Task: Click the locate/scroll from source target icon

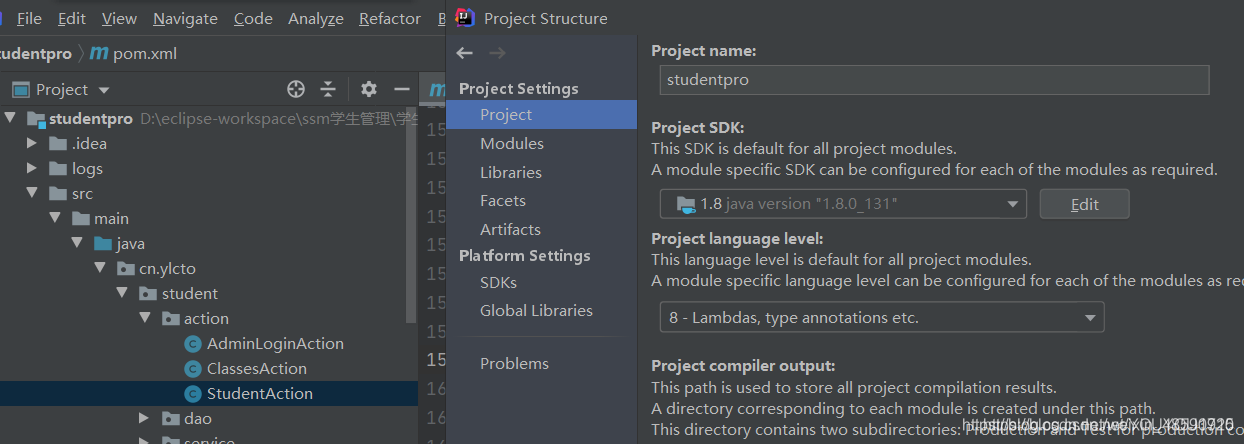Action: tap(295, 89)
